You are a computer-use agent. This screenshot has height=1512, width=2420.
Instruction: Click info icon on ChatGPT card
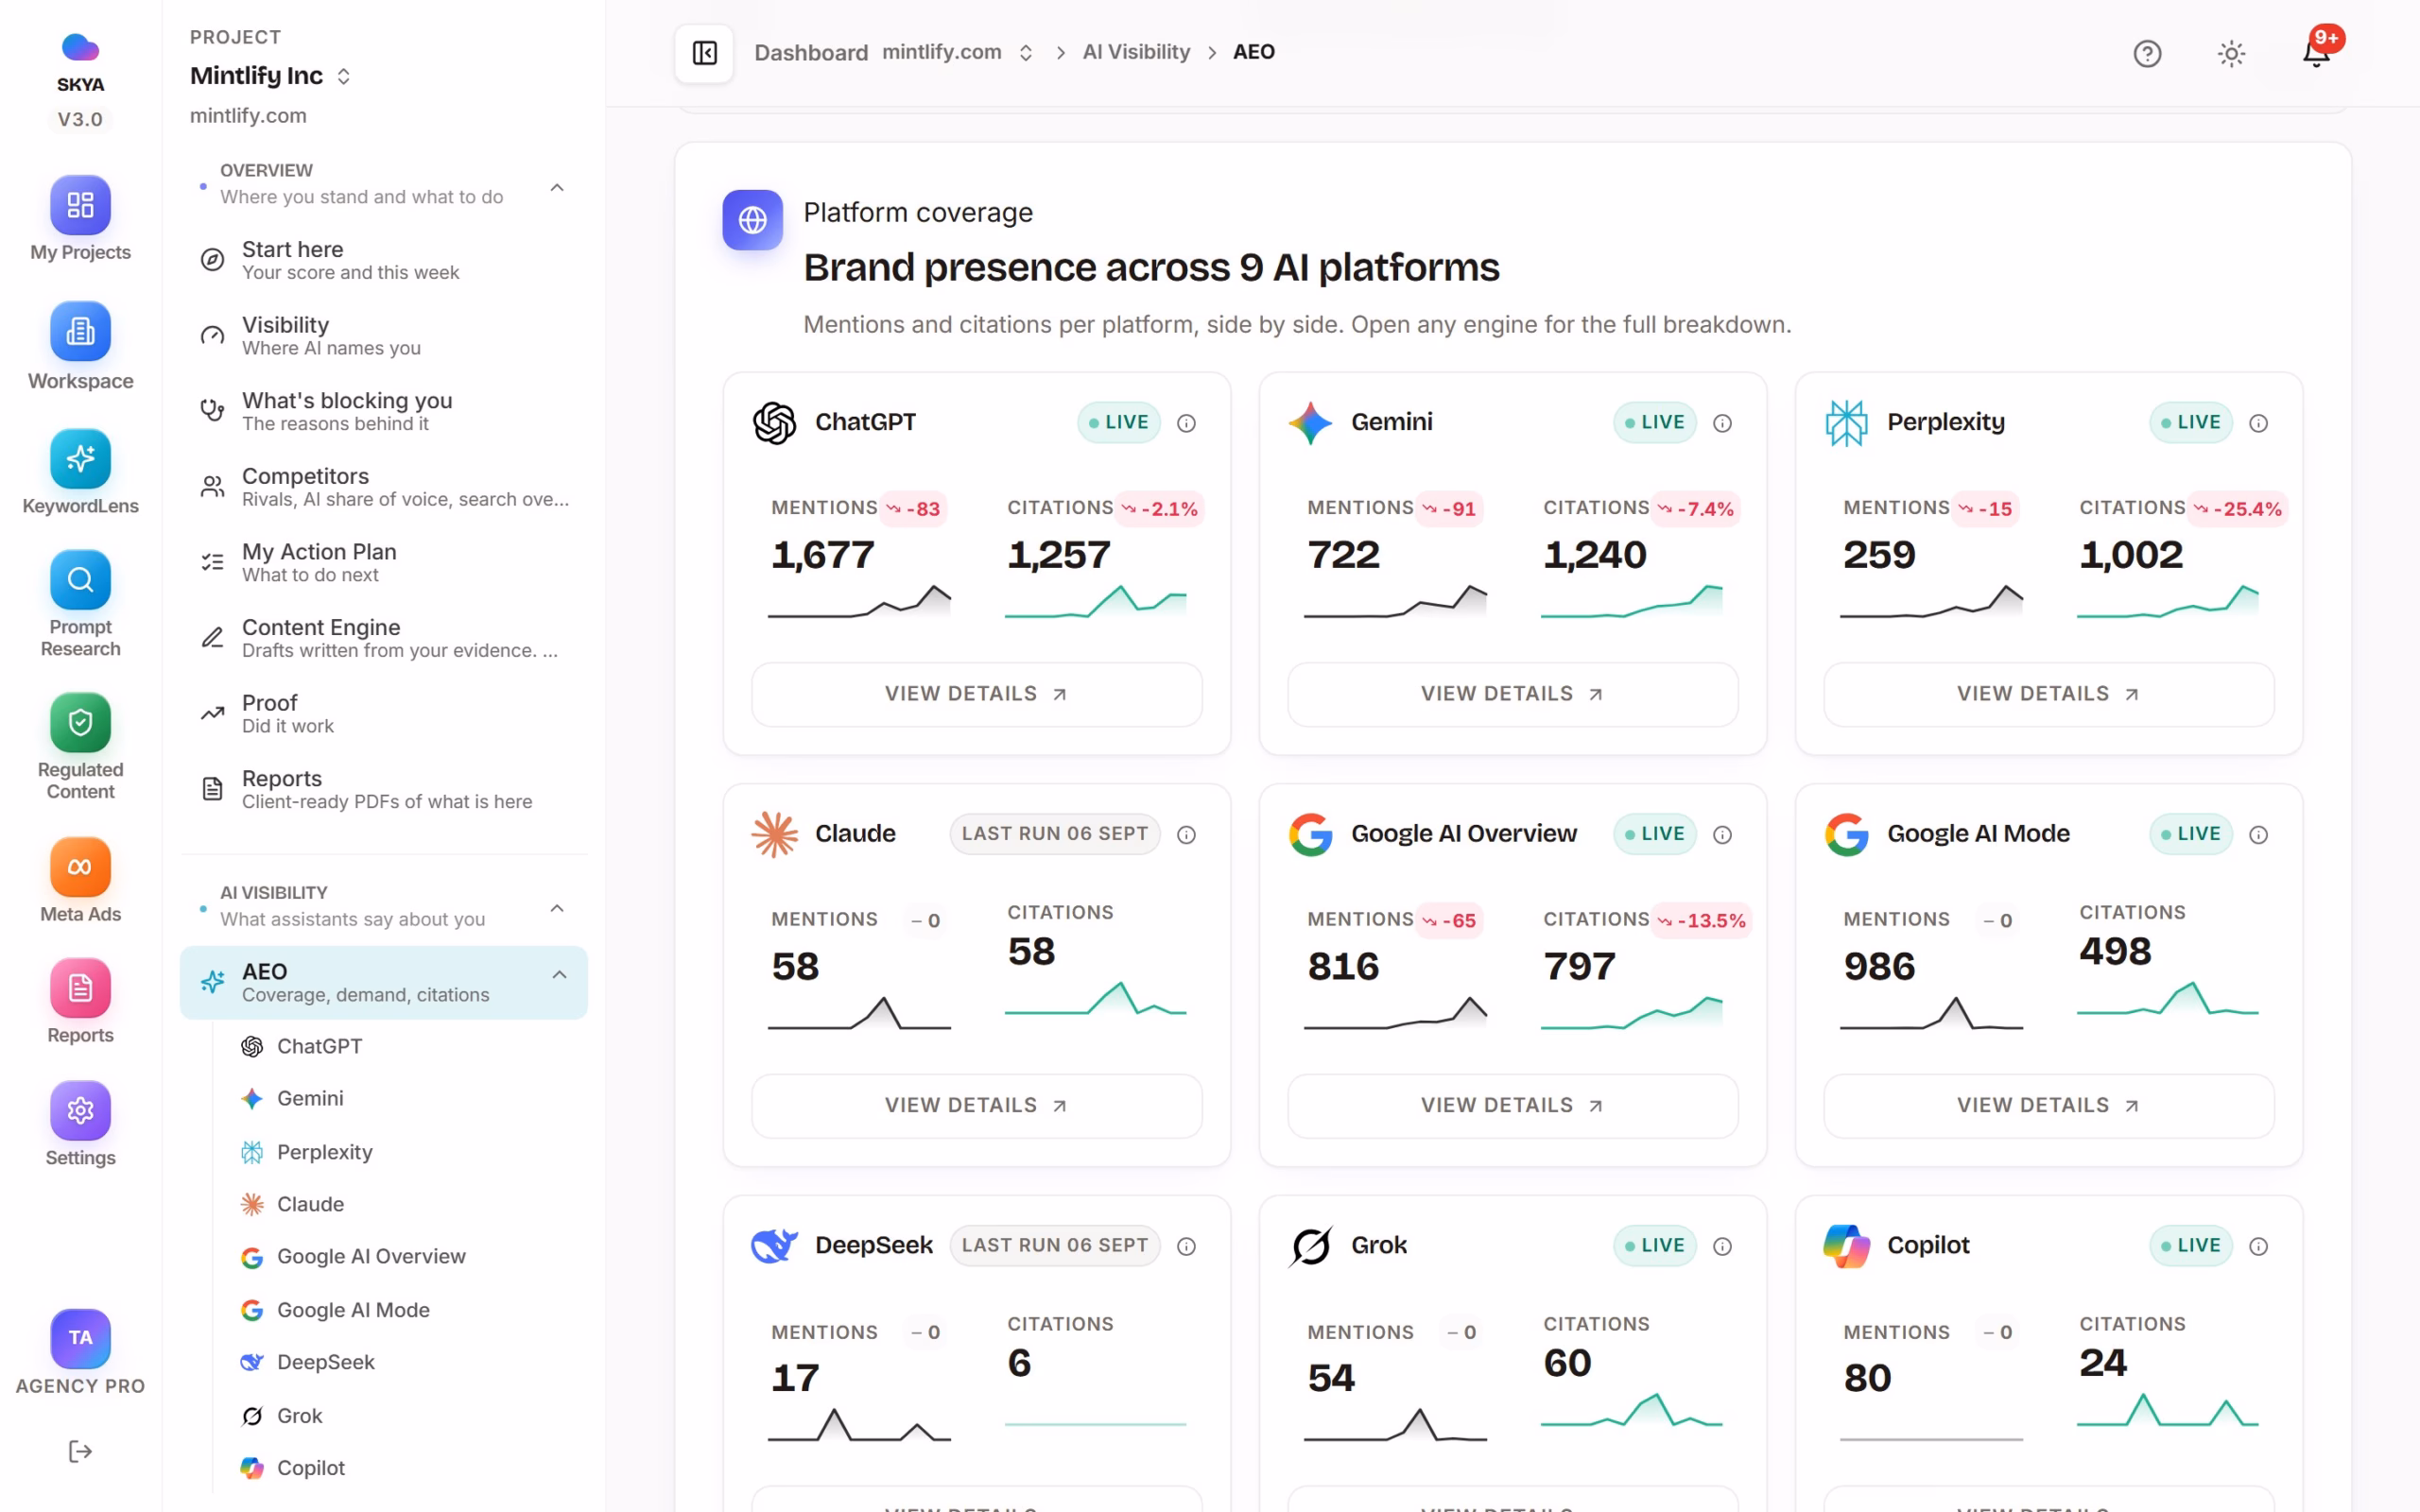click(x=1186, y=423)
